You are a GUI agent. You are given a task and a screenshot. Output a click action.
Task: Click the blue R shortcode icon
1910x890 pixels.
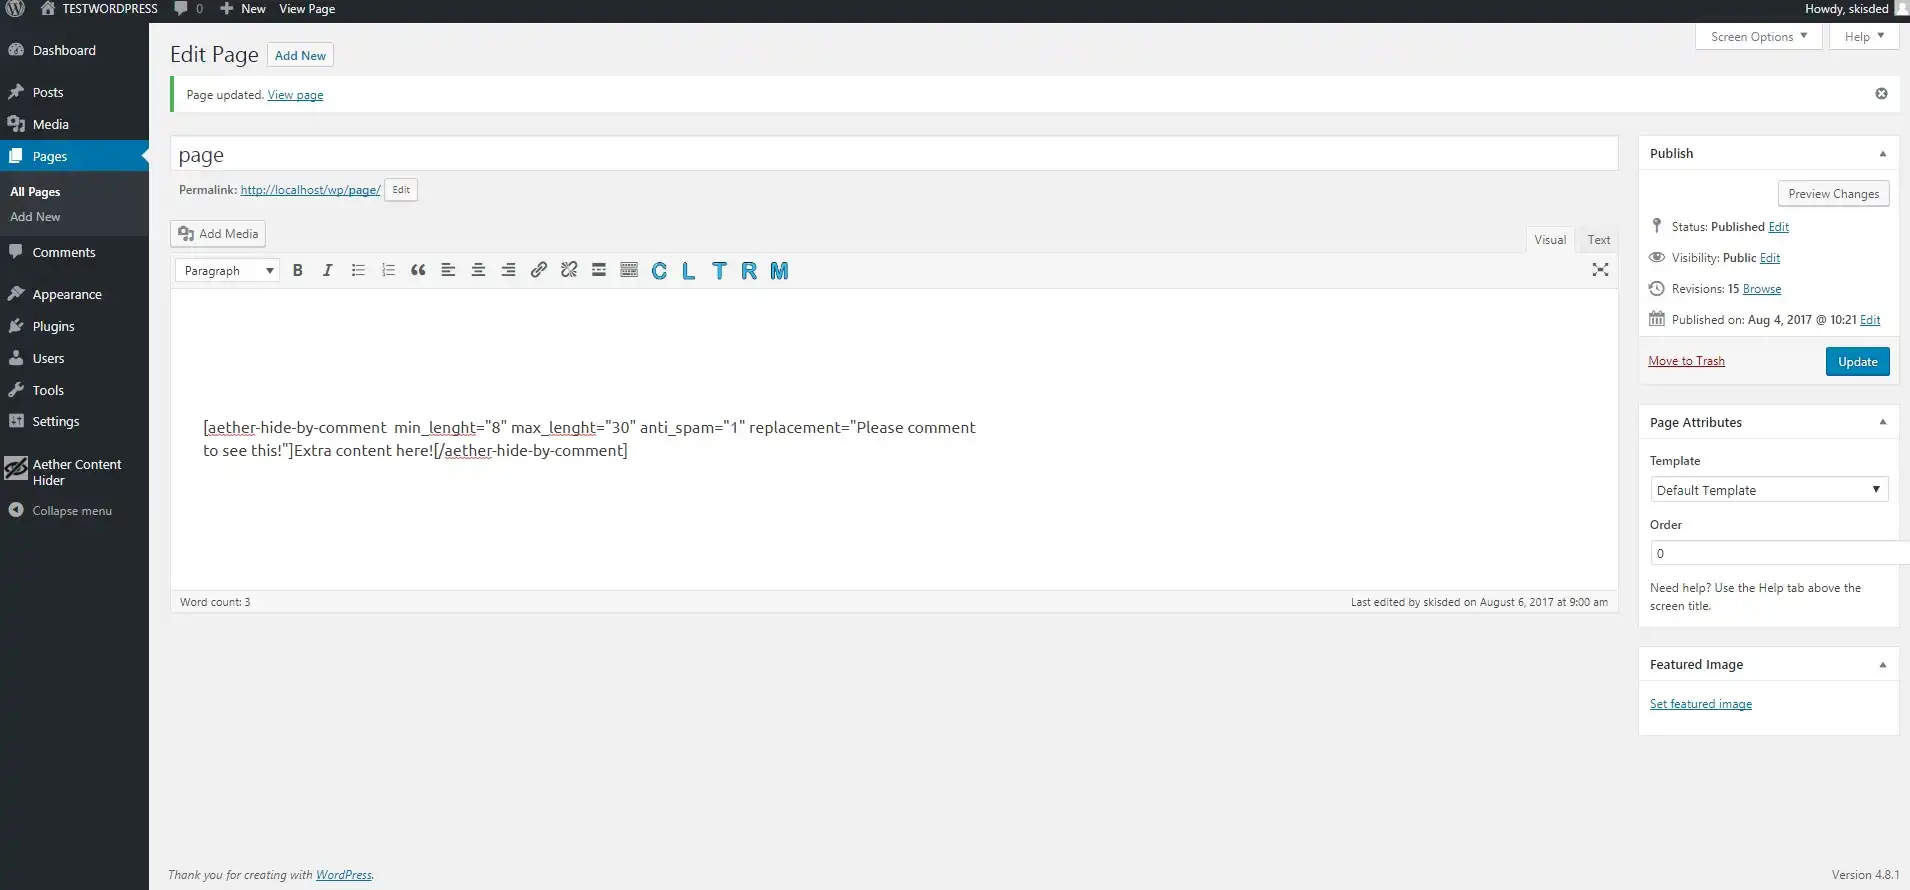tap(749, 271)
